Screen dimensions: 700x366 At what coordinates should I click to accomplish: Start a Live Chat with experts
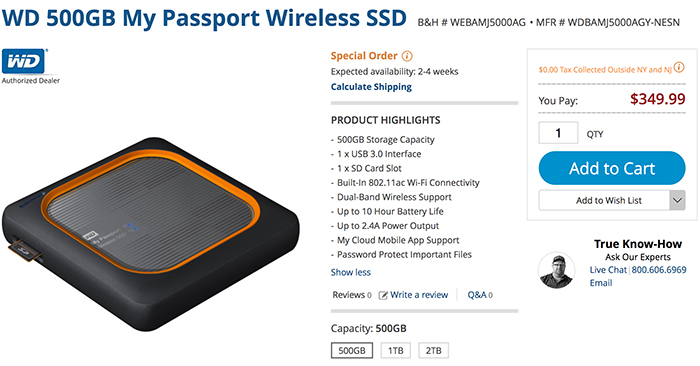pyautogui.click(x=608, y=270)
